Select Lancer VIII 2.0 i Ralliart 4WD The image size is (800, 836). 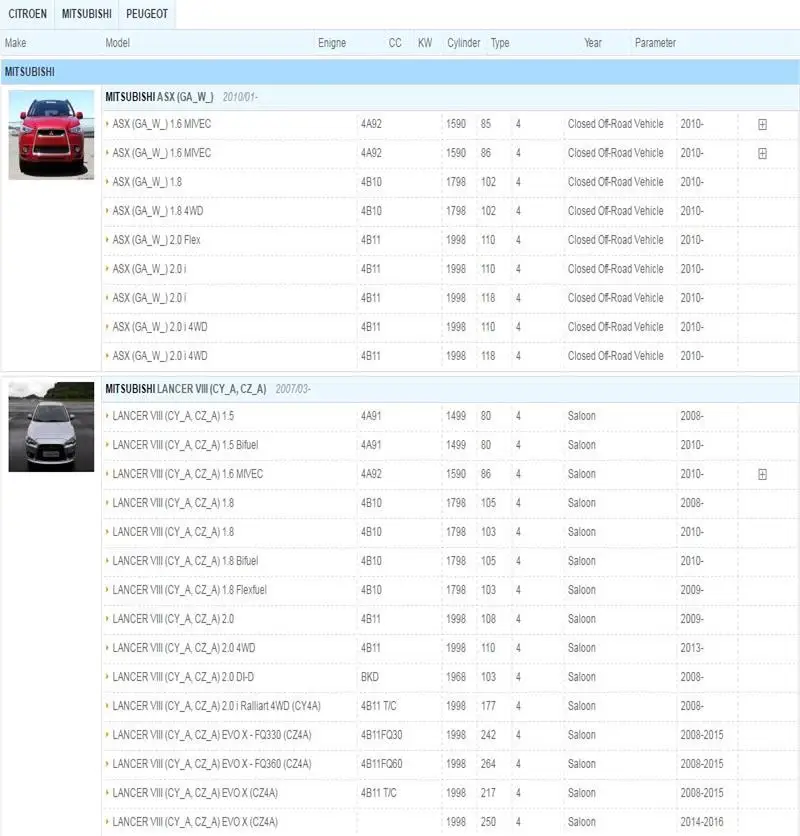tap(217, 706)
